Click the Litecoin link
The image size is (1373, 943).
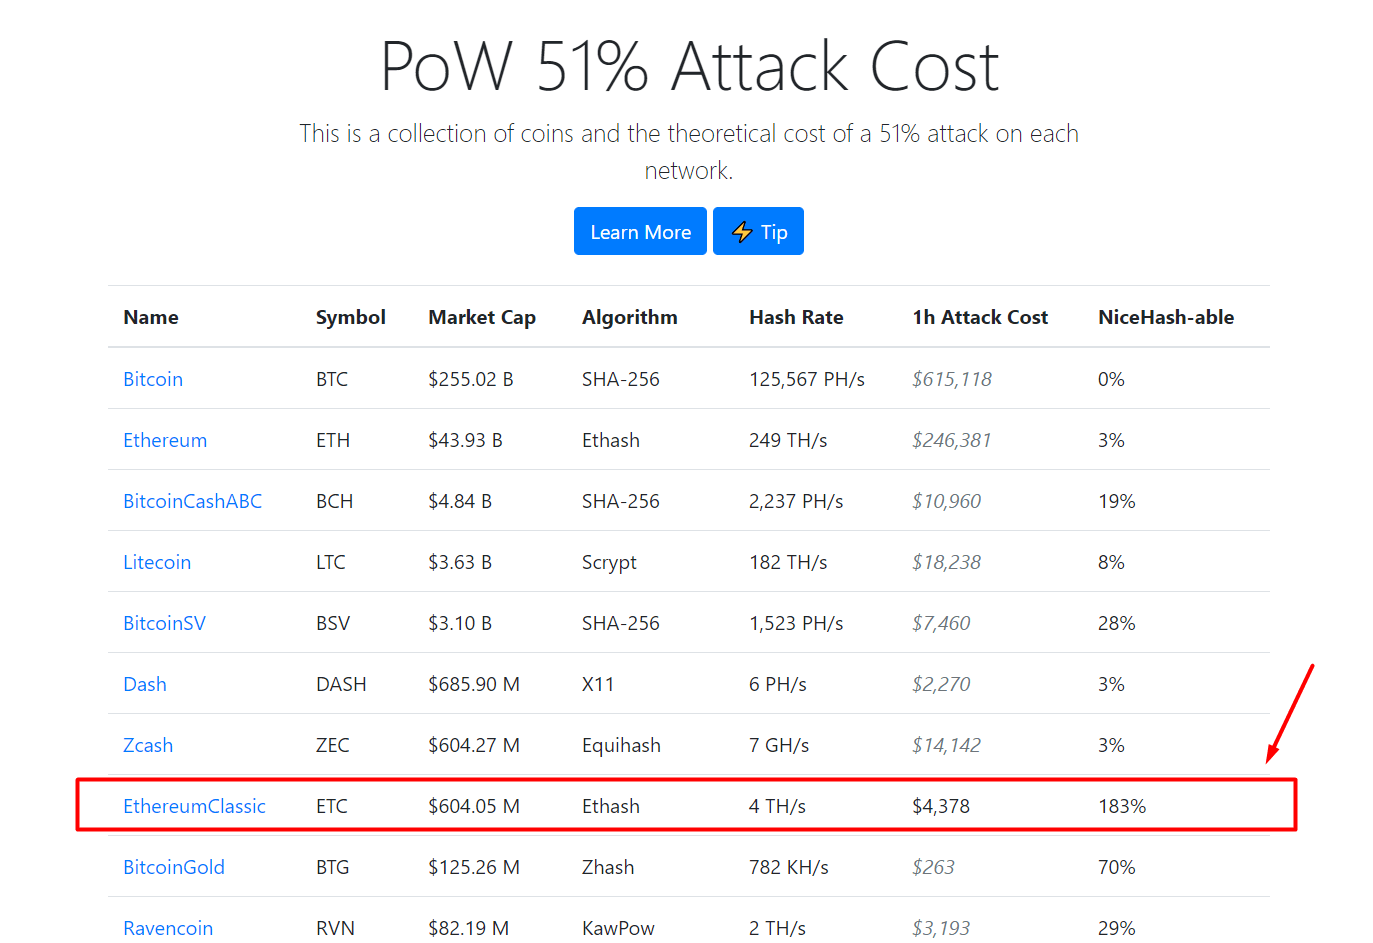(157, 562)
